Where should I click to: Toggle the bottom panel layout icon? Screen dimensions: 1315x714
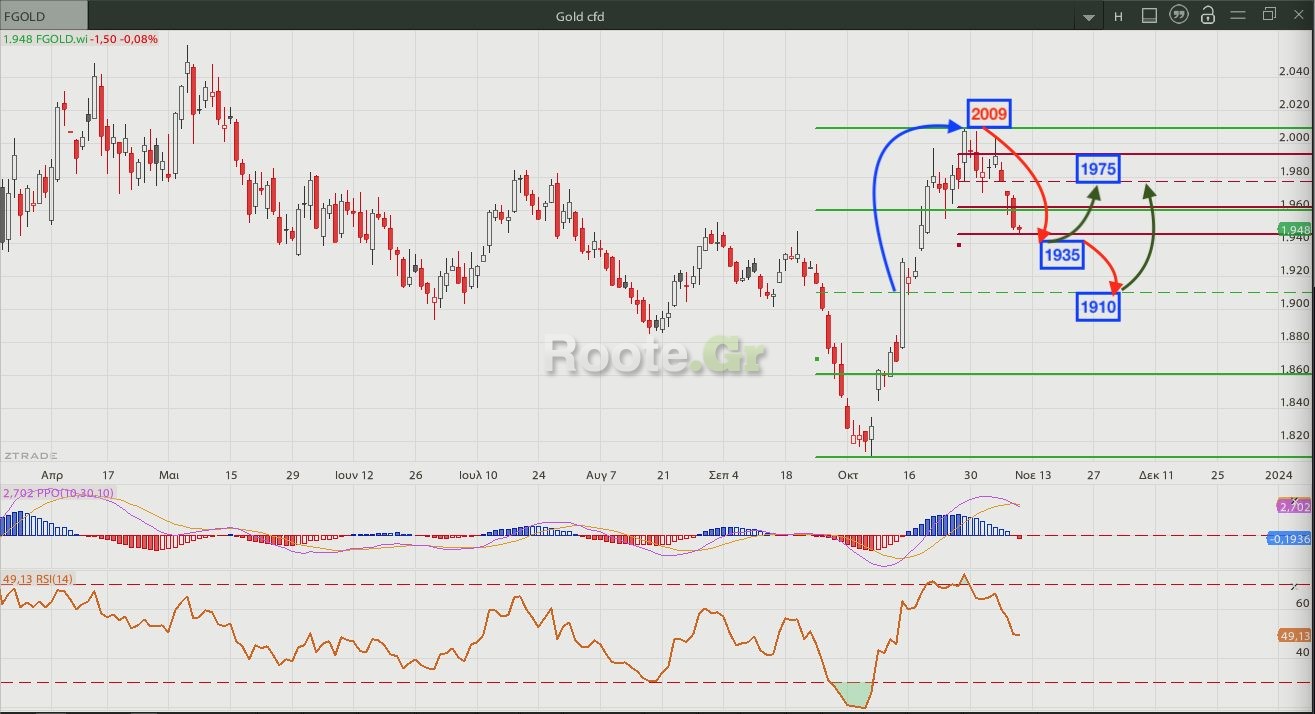tap(1149, 16)
